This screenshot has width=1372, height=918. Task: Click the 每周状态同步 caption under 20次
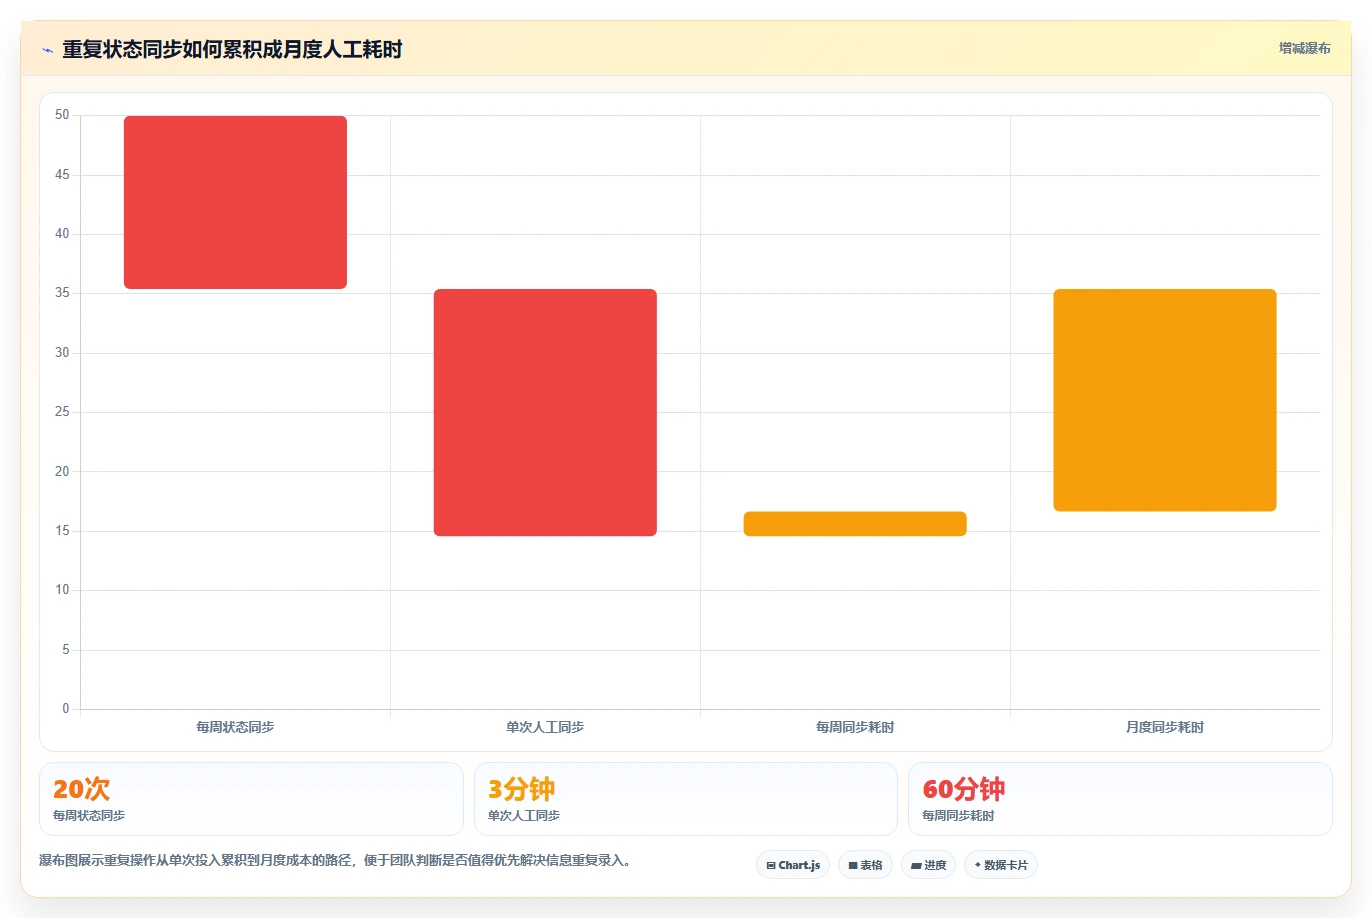89,816
